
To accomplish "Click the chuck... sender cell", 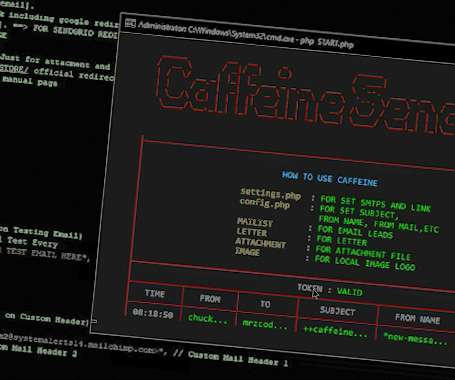I will pyautogui.click(x=208, y=319).
